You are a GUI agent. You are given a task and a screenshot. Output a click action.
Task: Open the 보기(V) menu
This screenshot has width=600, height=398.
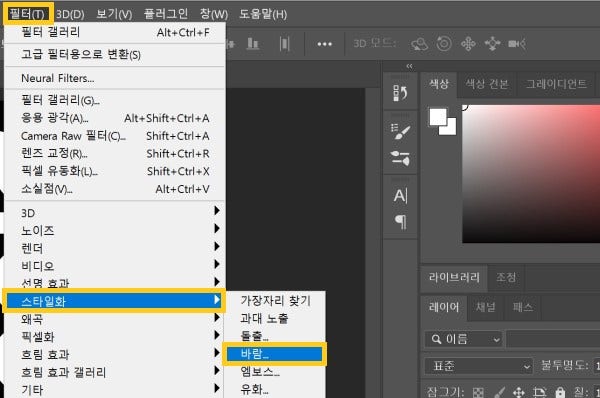click(114, 15)
